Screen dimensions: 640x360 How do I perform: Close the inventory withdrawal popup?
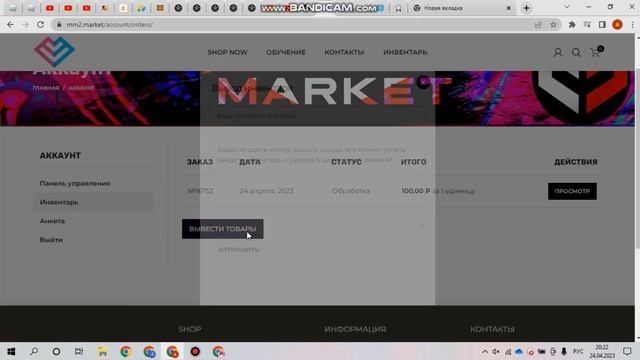[x=423, y=81]
